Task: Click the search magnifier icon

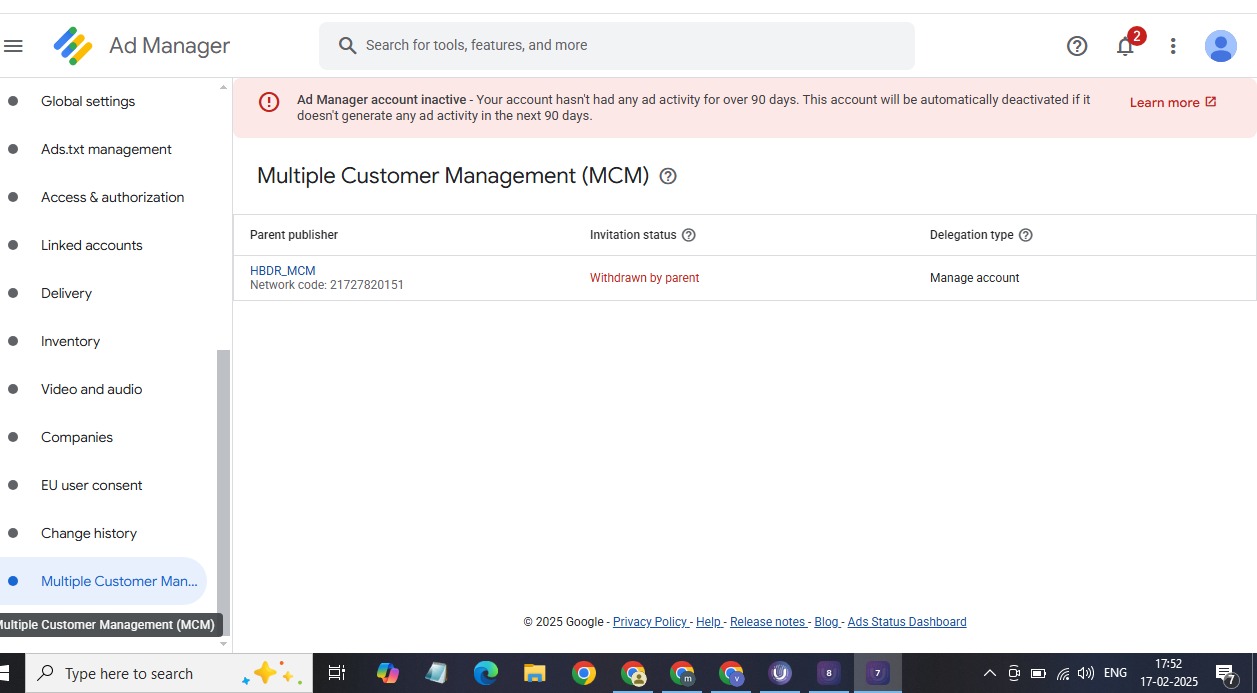Action: coord(348,46)
